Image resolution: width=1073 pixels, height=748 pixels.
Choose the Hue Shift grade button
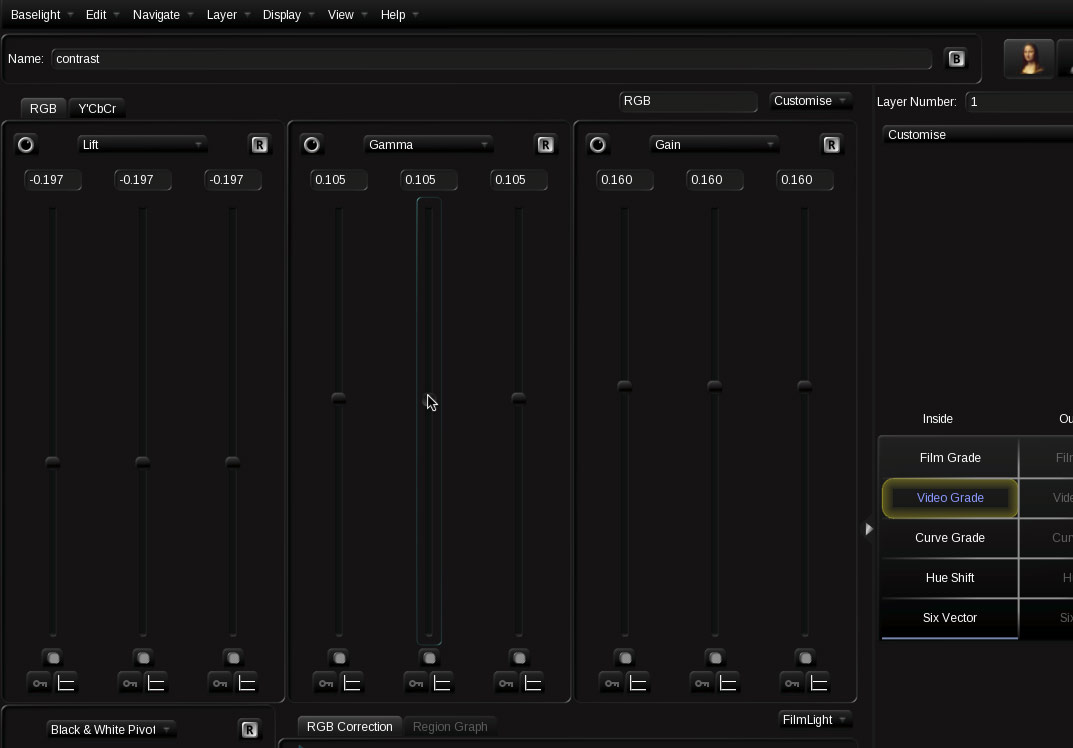tap(949, 578)
